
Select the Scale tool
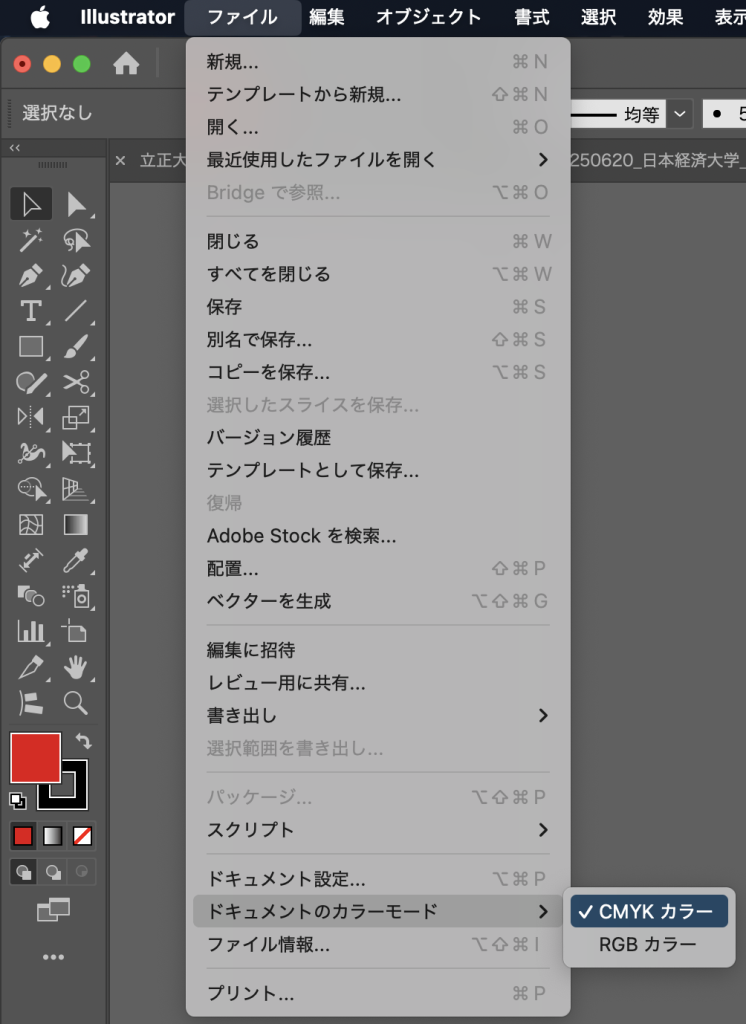[76, 417]
